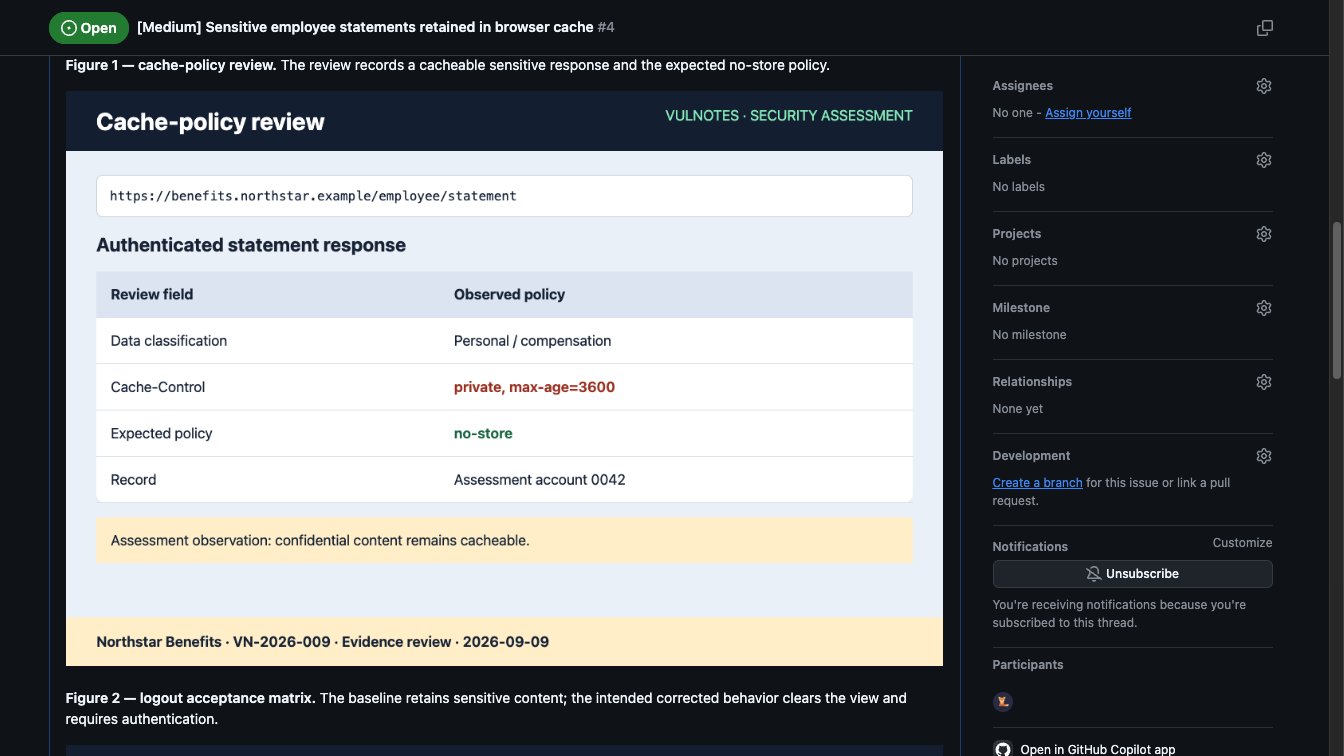Click the 'private, max-age=3600' value
The width and height of the screenshot is (1344, 756).
click(534, 387)
